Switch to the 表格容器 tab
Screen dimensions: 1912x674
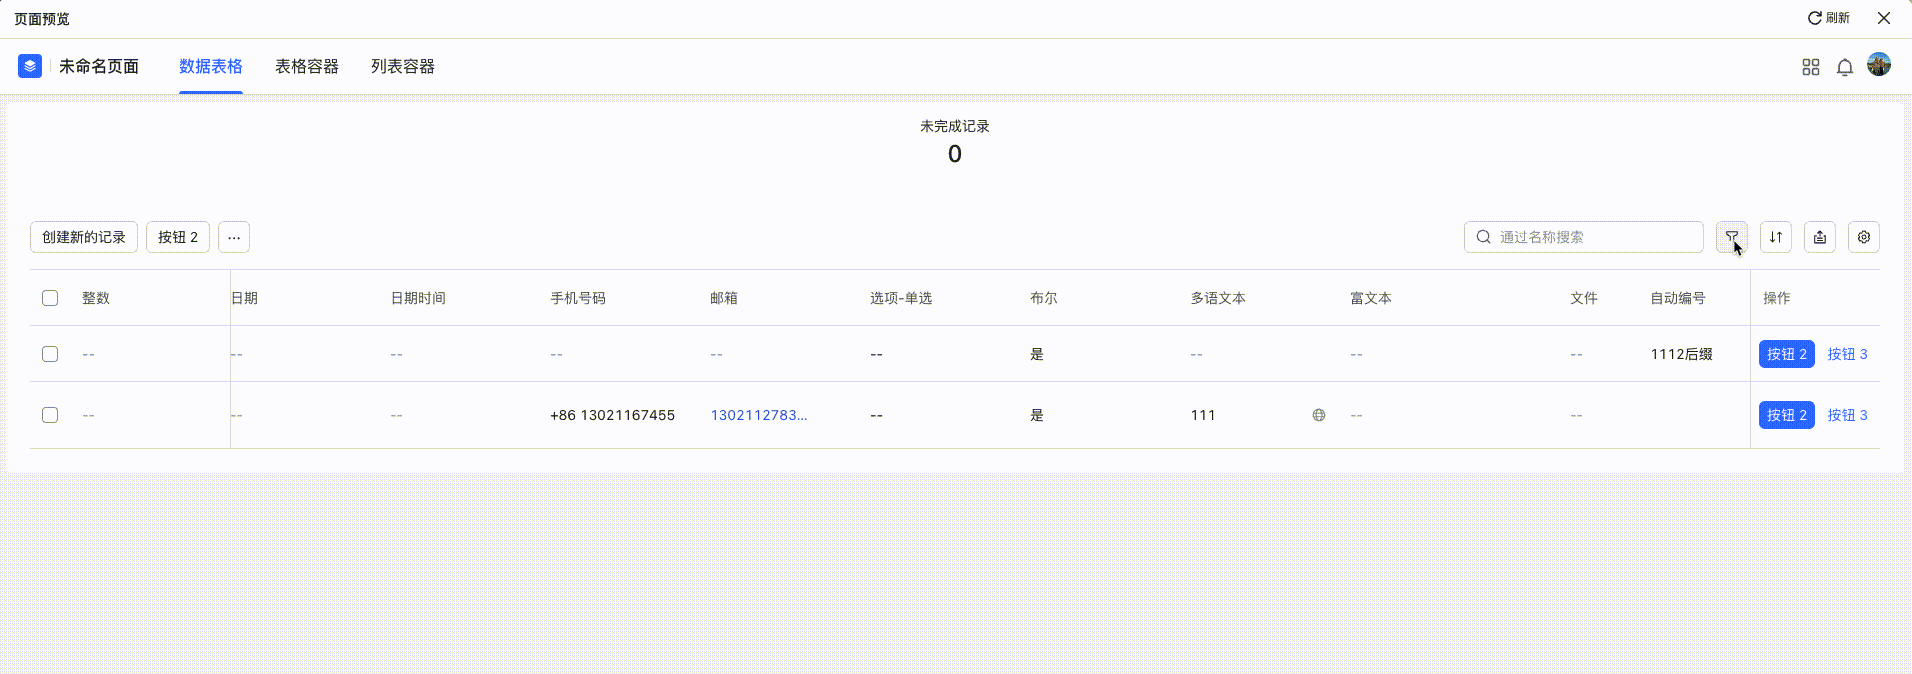tap(307, 66)
